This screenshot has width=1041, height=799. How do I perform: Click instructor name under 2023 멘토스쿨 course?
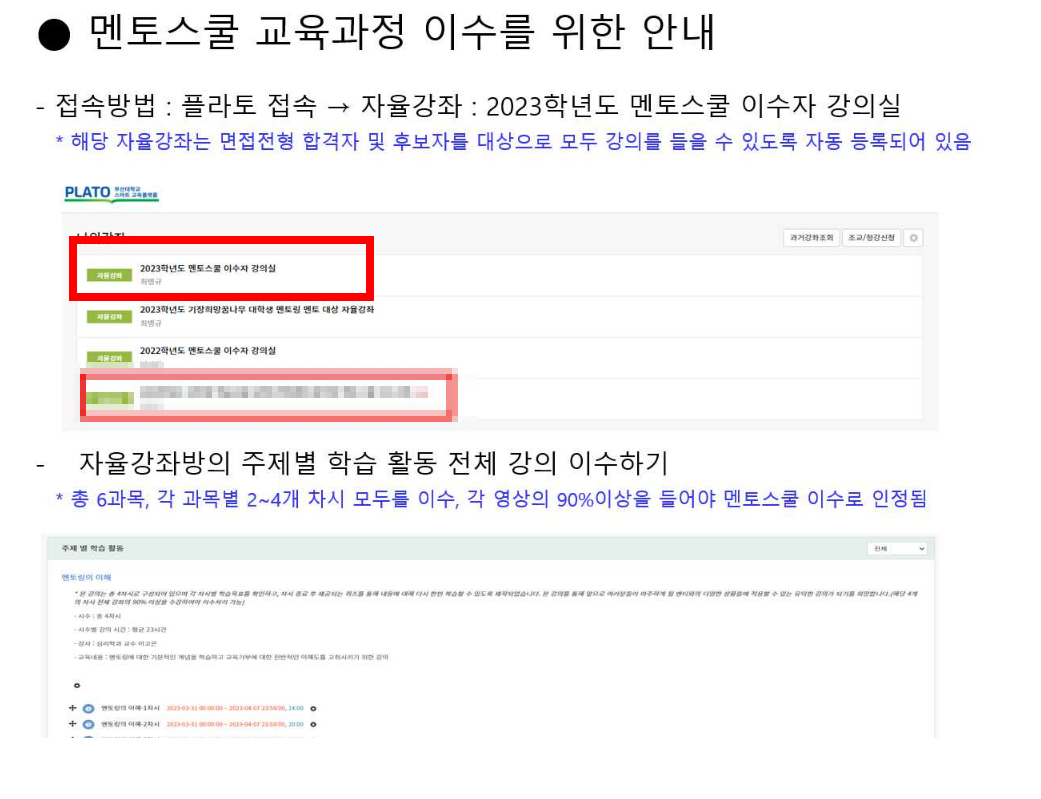click(x=151, y=282)
